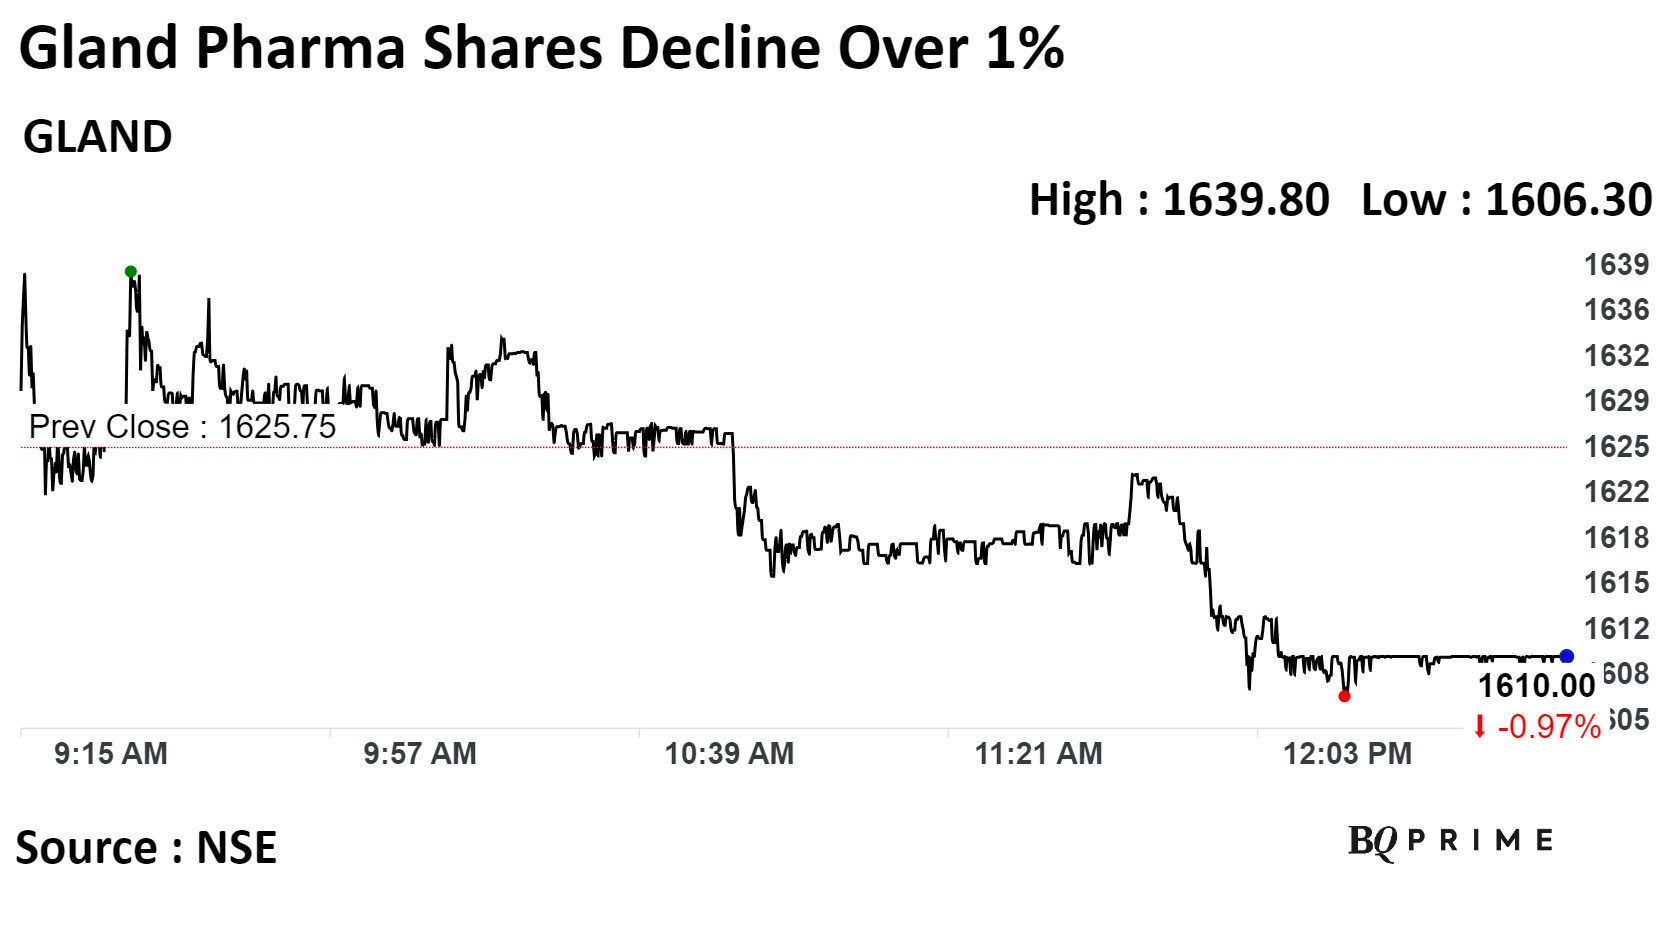Click the Gland Pharma Shares Decline headline
1668x938 pixels.
pyautogui.click(x=541, y=48)
